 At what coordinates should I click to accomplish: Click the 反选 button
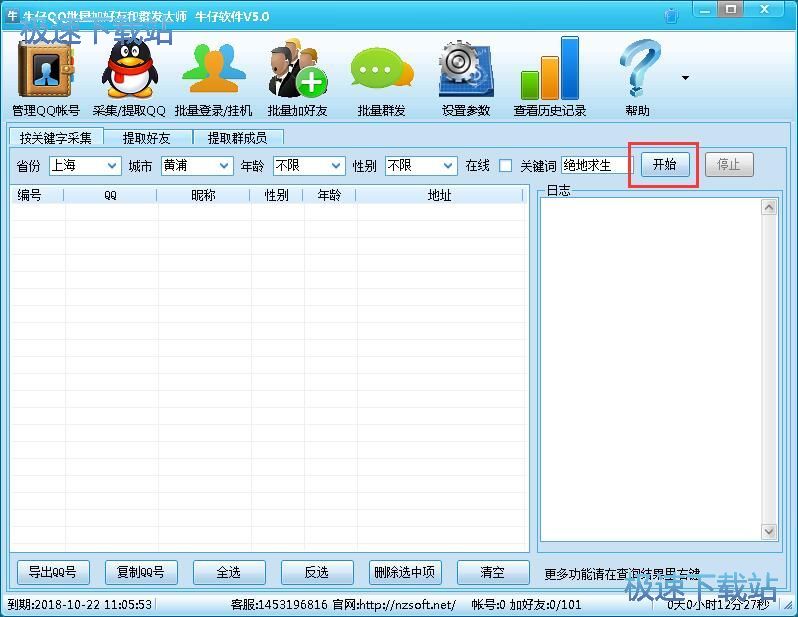tap(317, 572)
